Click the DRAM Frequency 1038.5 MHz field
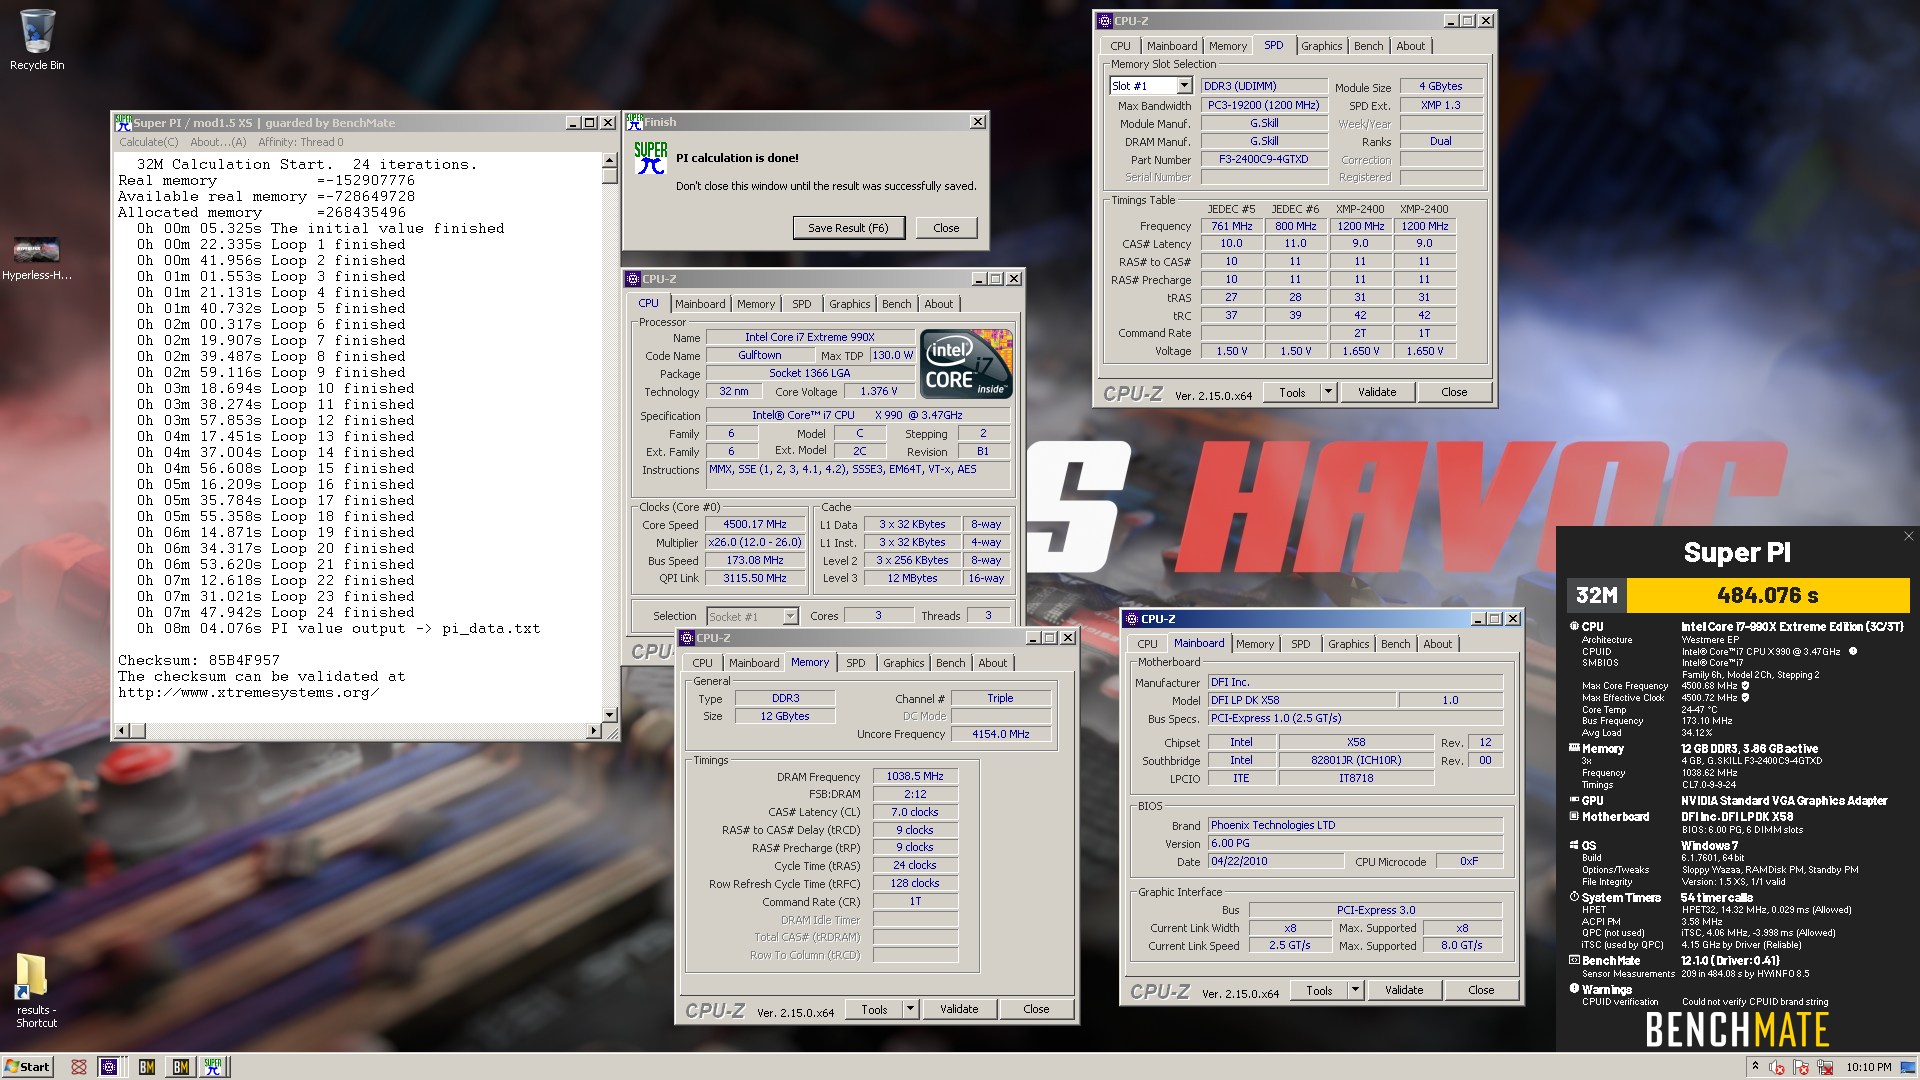The height and width of the screenshot is (1080, 1920). pyautogui.click(x=915, y=776)
